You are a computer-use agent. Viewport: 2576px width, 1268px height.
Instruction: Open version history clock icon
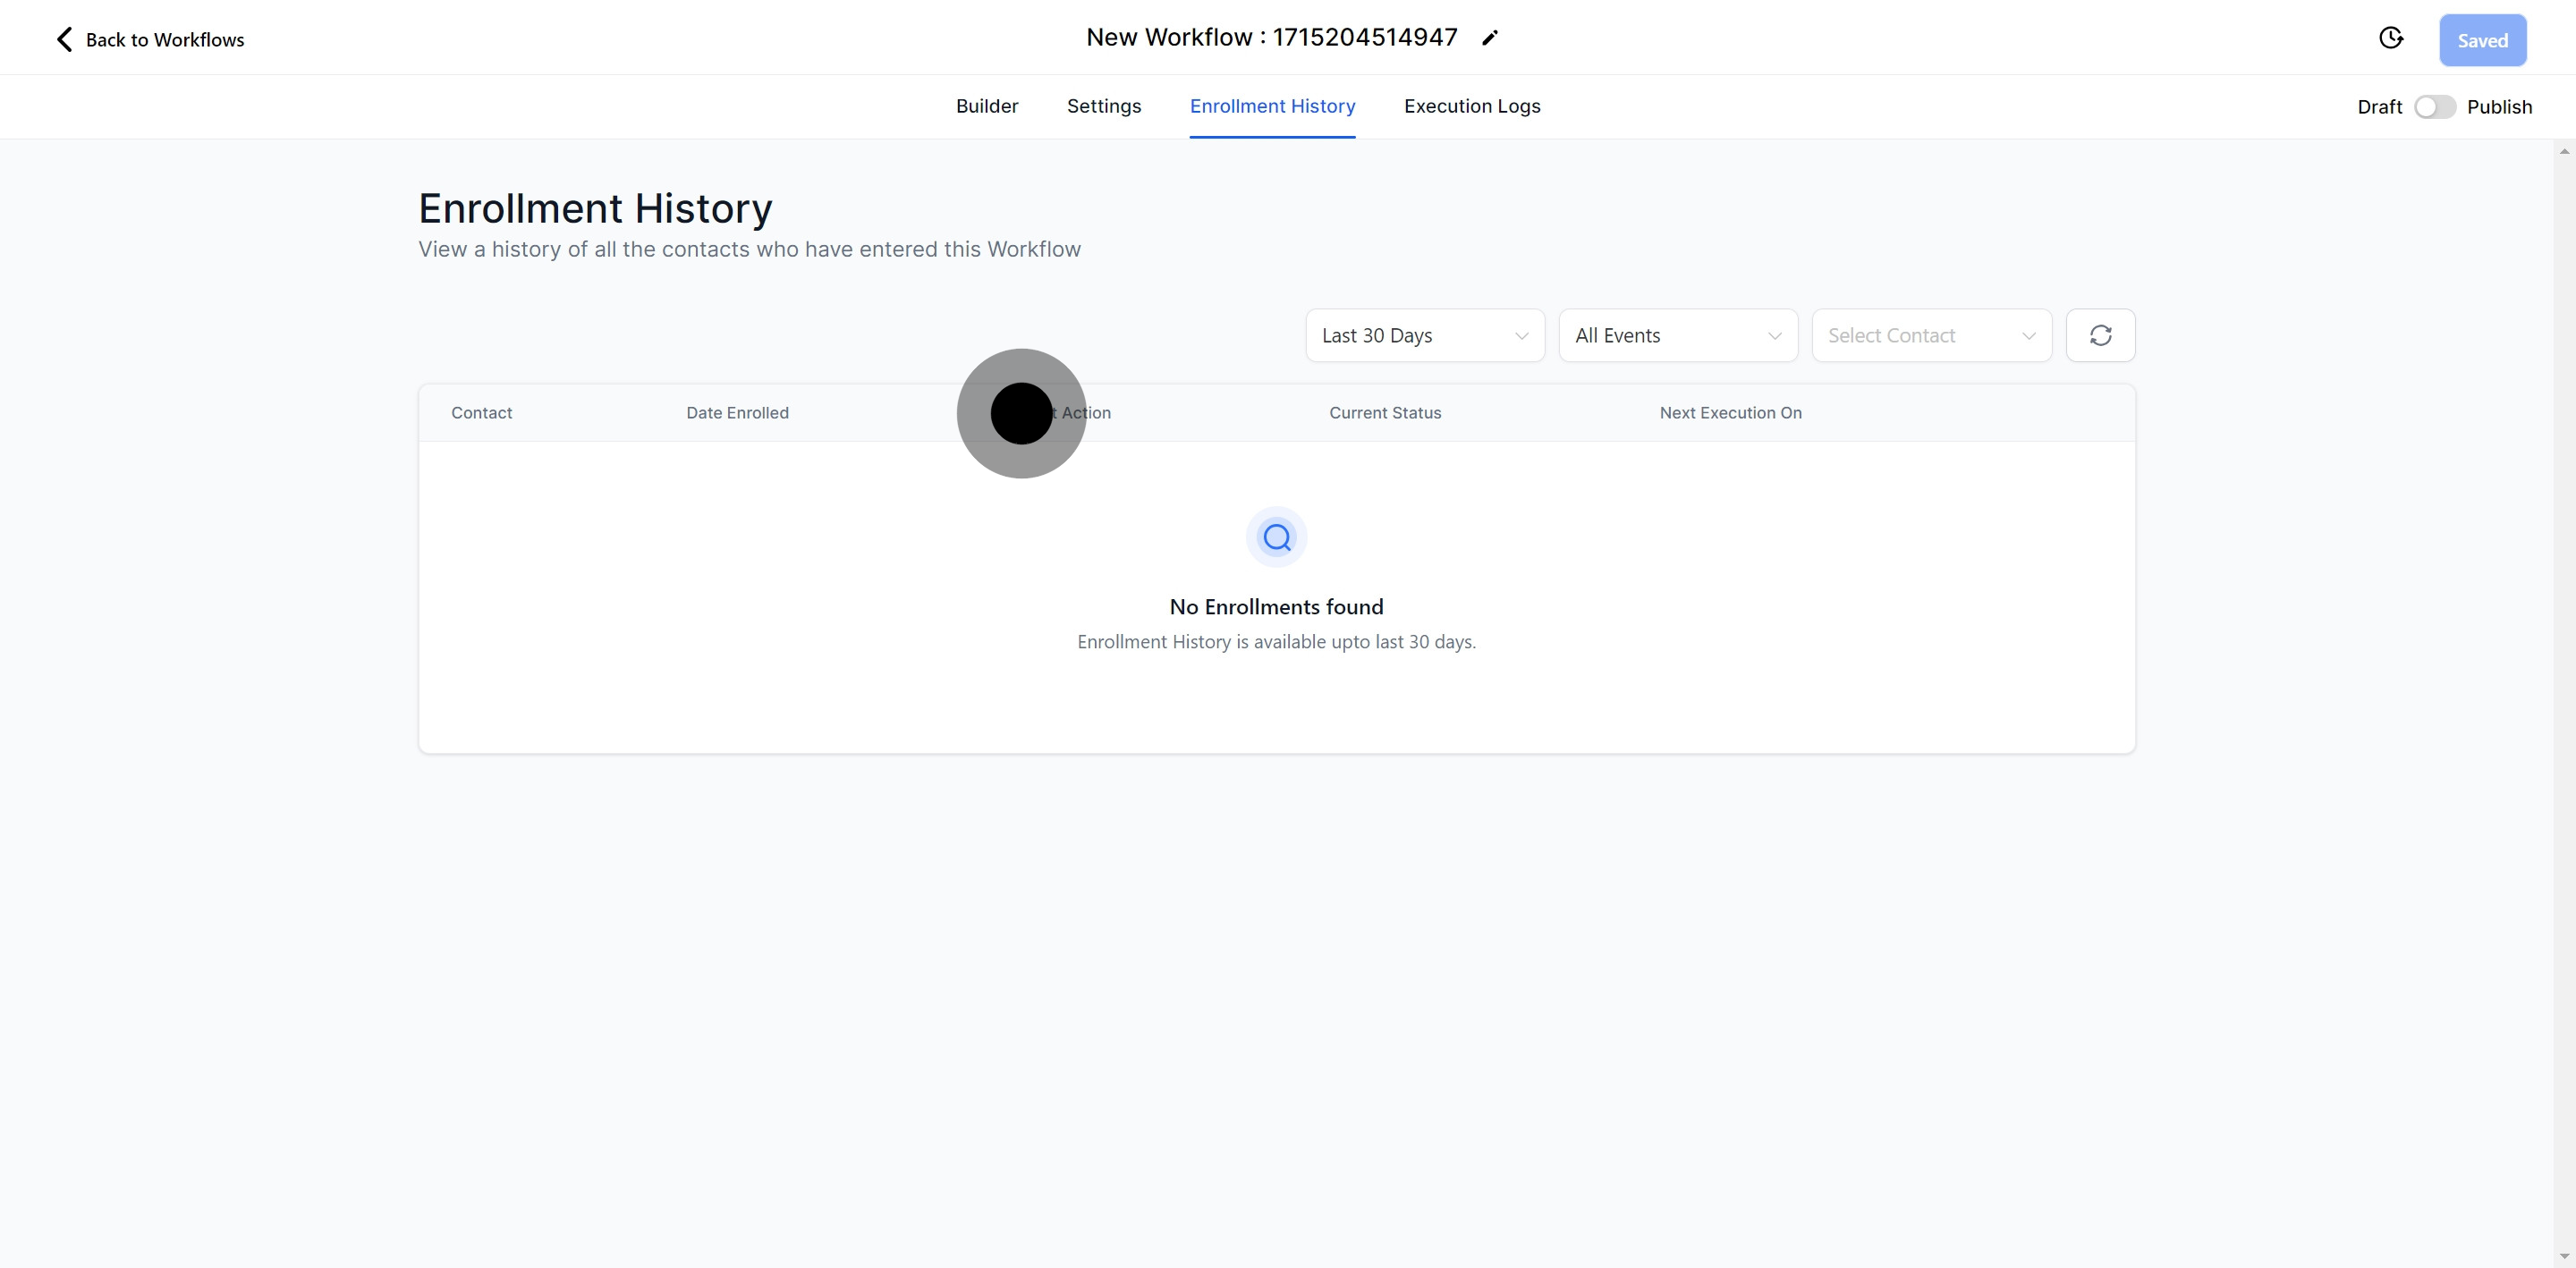(2390, 38)
